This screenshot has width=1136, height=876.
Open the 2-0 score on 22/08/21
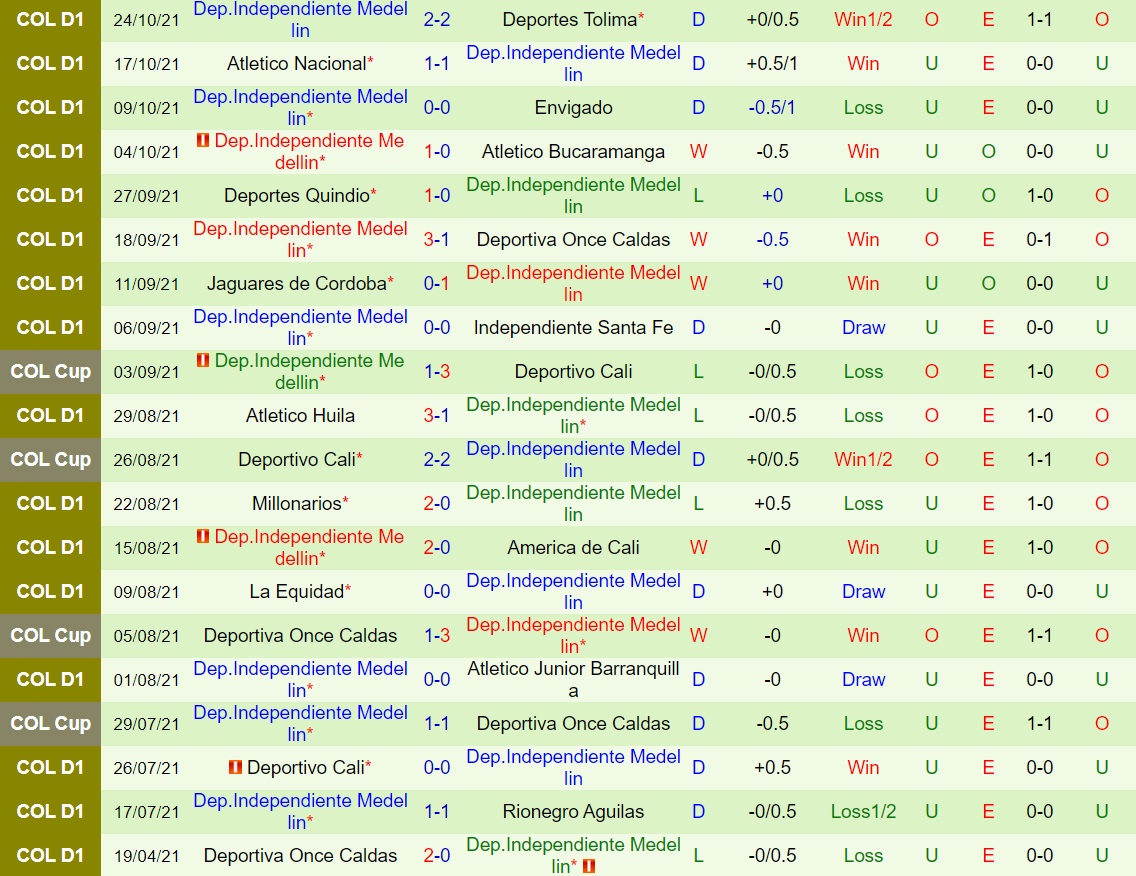(x=437, y=504)
